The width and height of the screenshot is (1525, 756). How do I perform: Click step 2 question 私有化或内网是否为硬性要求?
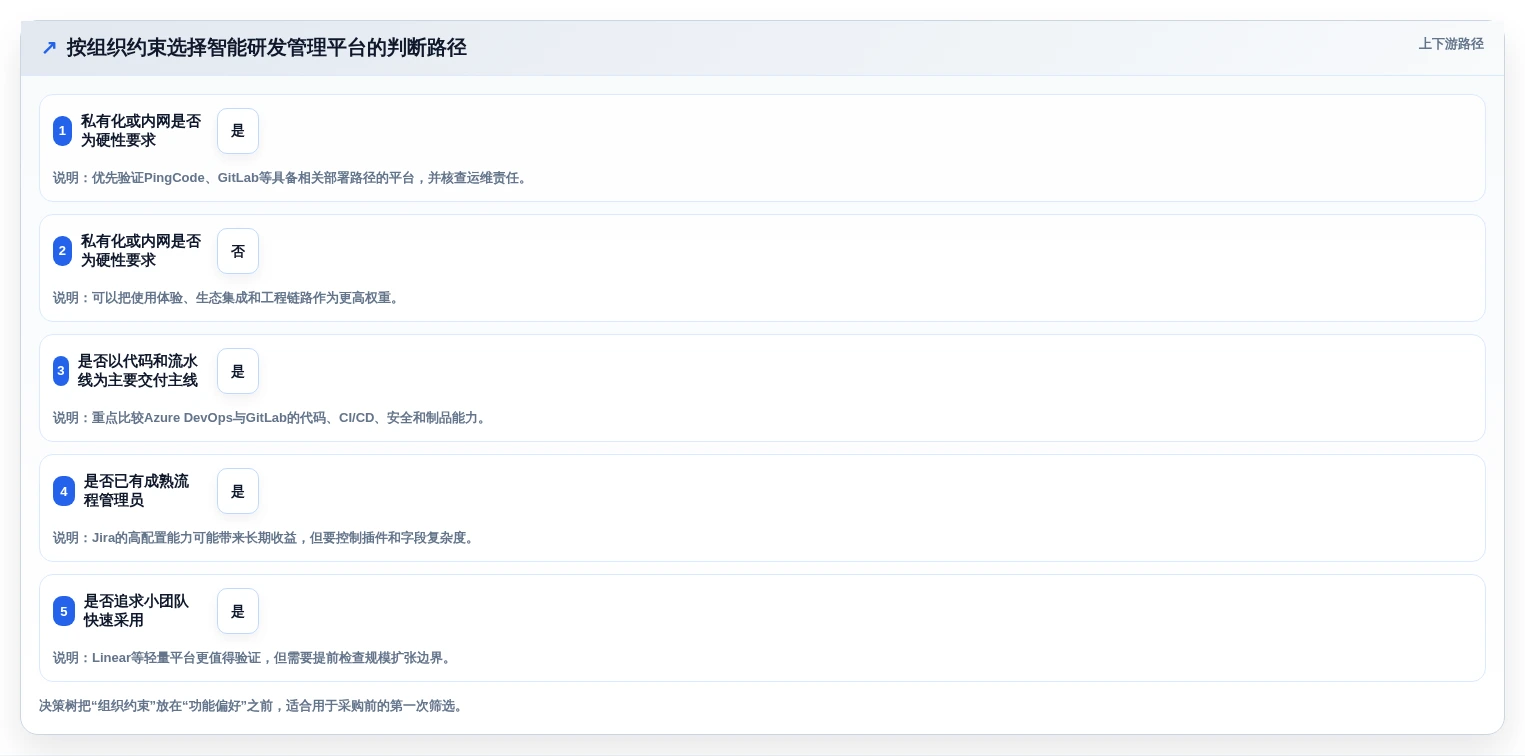point(141,251)
